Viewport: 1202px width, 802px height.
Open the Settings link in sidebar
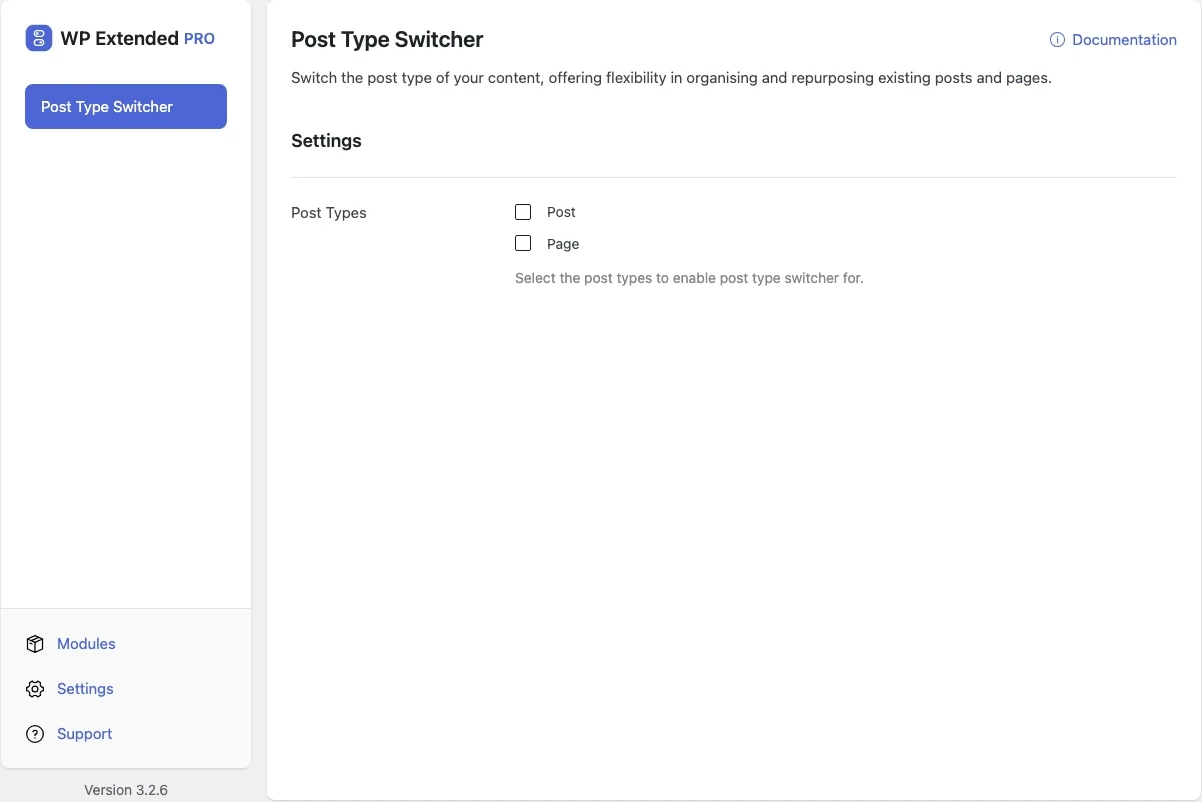pos(85,689)
